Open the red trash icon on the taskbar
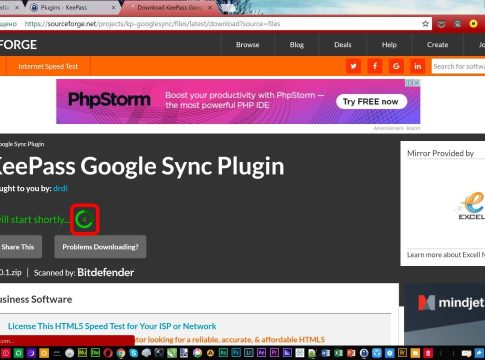Screen dimensions: 485x360 (428, 353)
